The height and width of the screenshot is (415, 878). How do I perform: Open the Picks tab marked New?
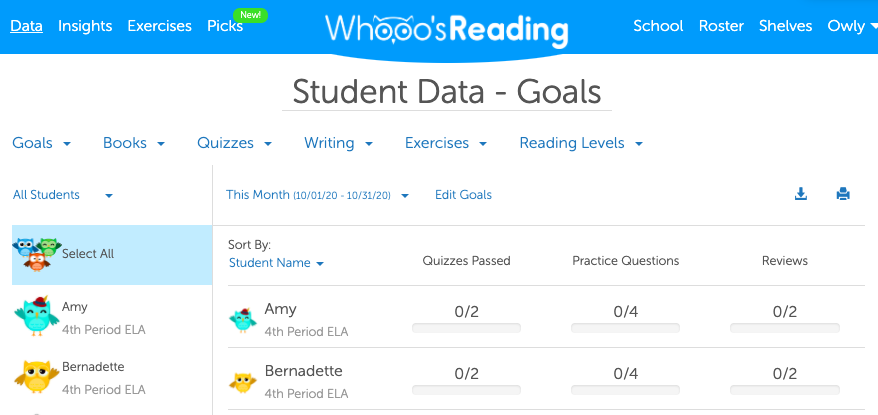[x=225, y=26]
